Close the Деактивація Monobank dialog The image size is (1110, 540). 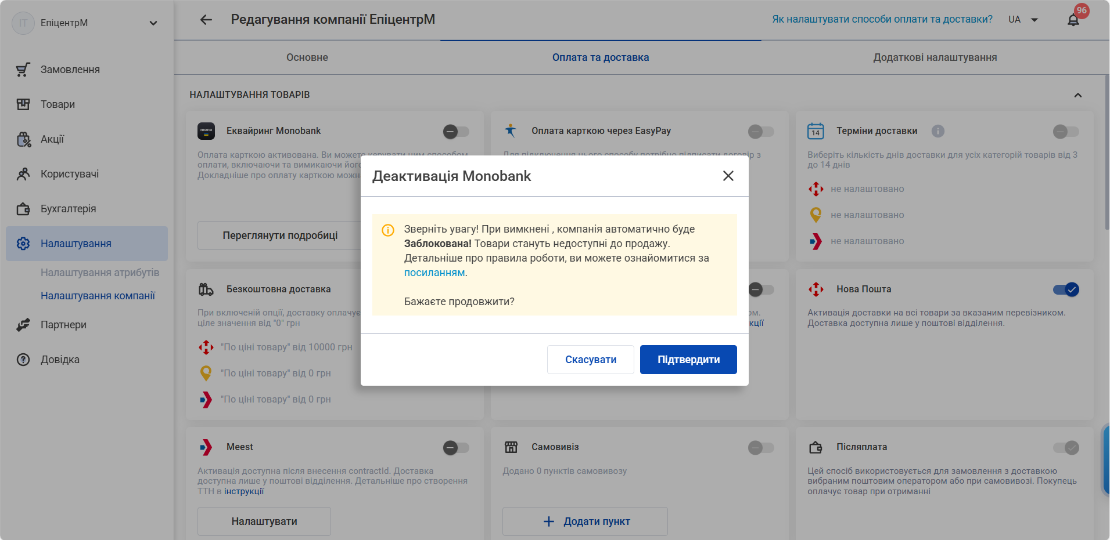[728, 176]
